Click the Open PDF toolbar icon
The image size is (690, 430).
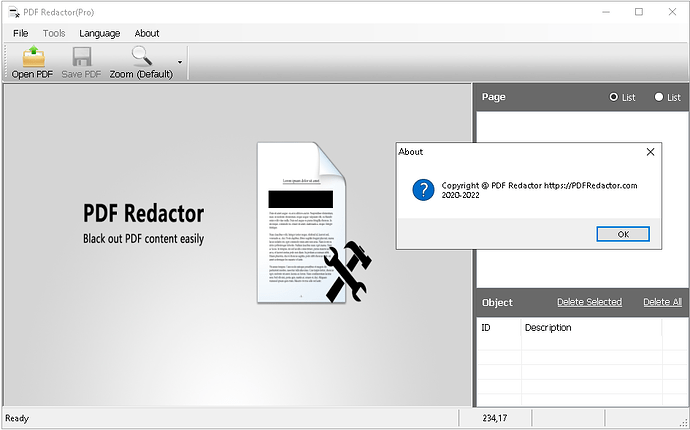click(x=33, y=56)
